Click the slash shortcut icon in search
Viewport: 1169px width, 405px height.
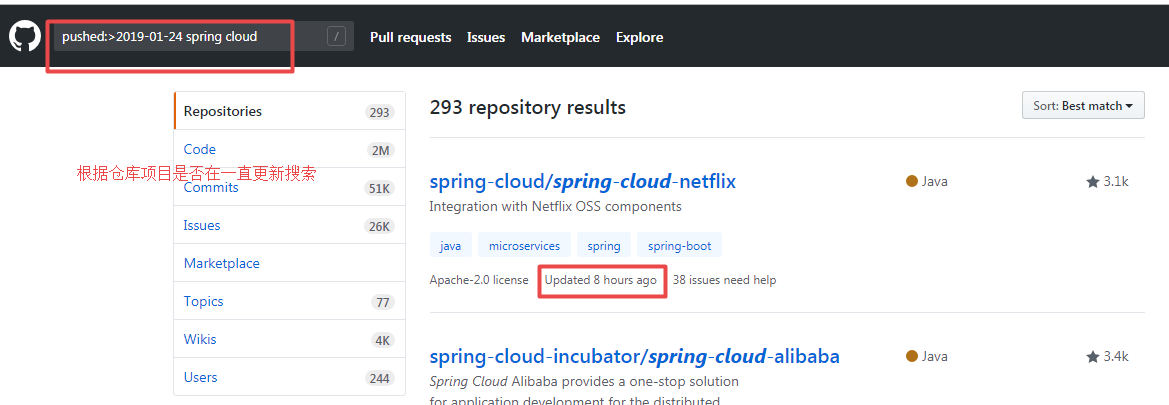coord(337,37)
